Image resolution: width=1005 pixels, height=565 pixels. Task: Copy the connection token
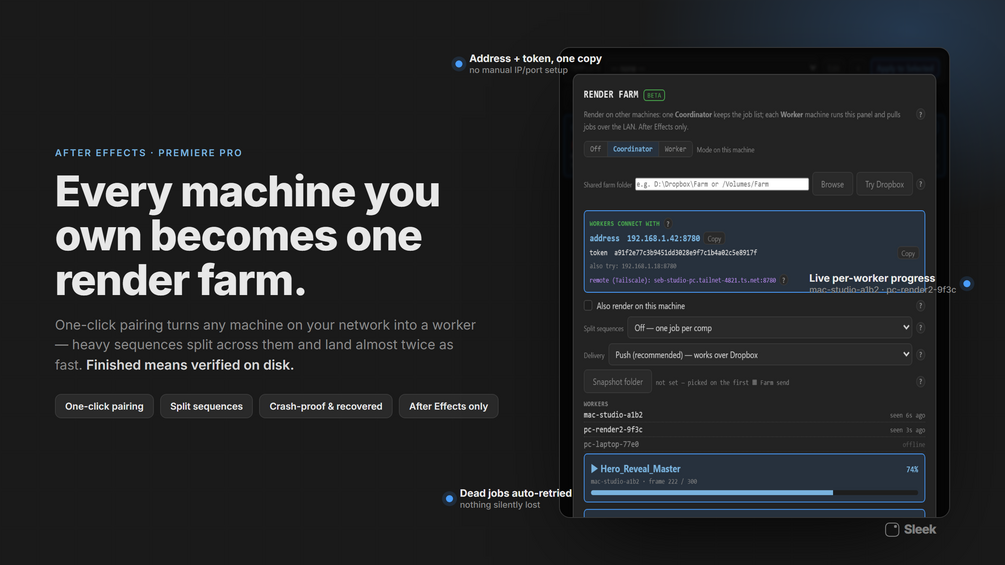908,253
